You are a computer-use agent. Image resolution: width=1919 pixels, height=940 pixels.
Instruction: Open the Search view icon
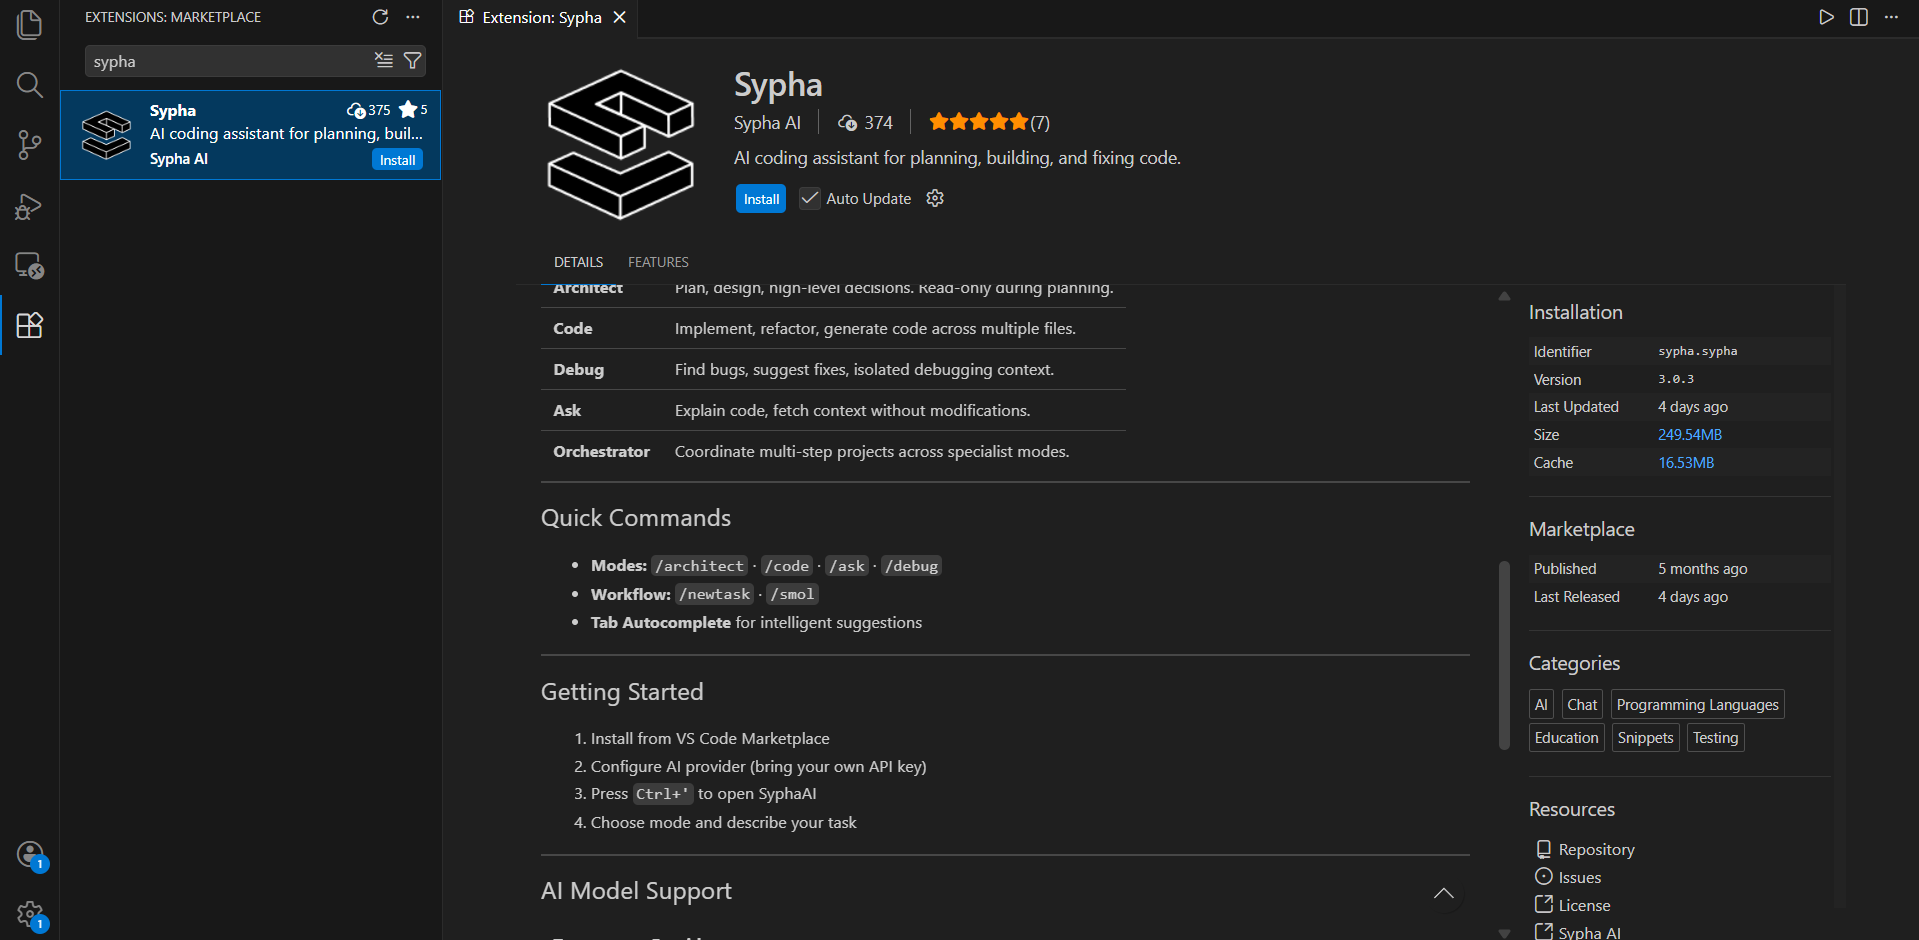tap(29, 85)
